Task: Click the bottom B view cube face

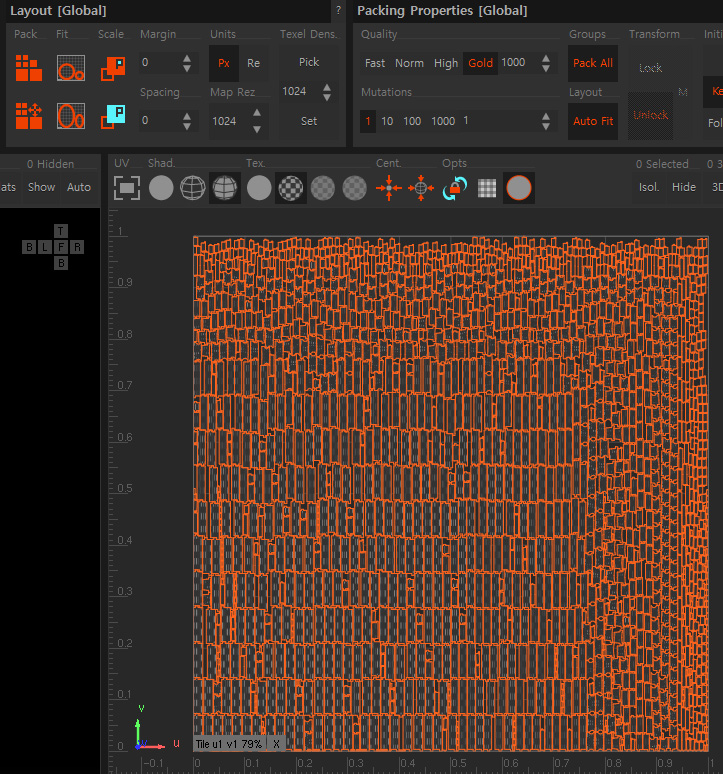Action: (x=61, y=263)
